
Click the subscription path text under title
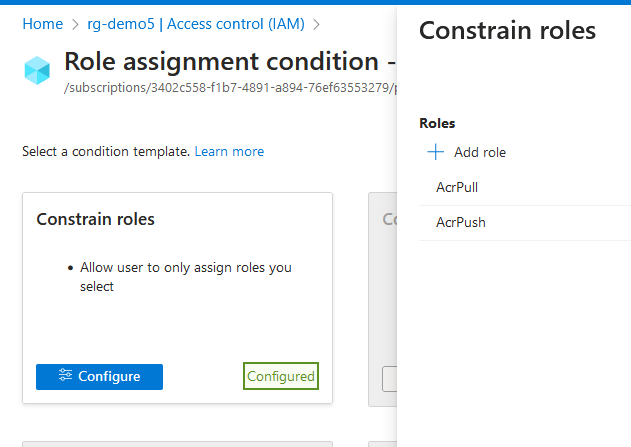point(231,88)
